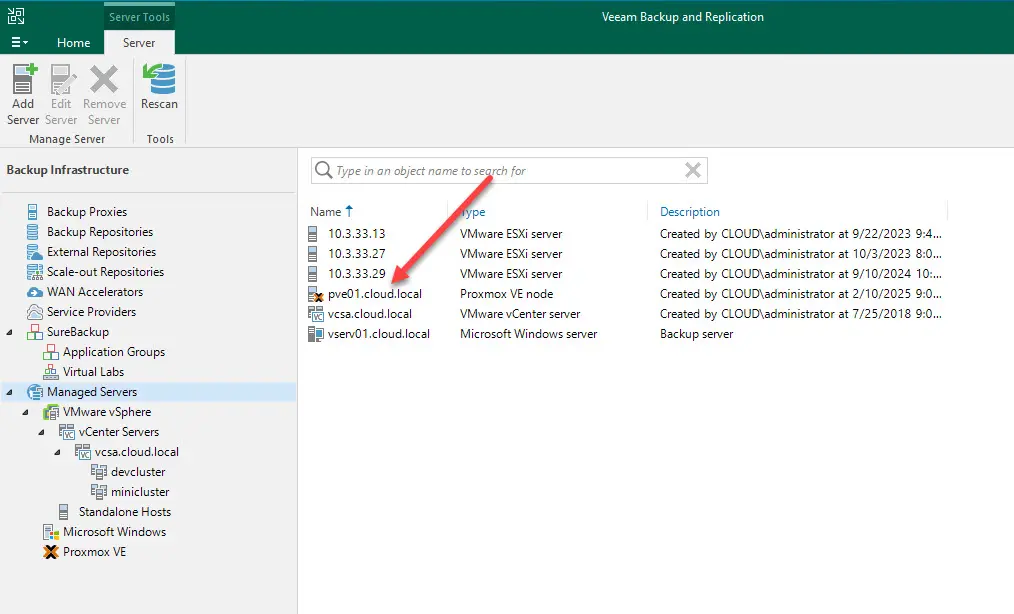Select the pve01.cloud.local server row
The image size is (1014, 614).
[x=375, y=294]
